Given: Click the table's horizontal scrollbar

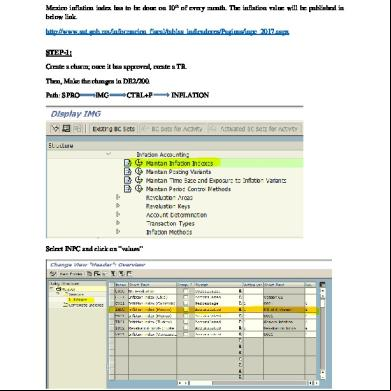Looking at the screenshot, I should (246, 383).
